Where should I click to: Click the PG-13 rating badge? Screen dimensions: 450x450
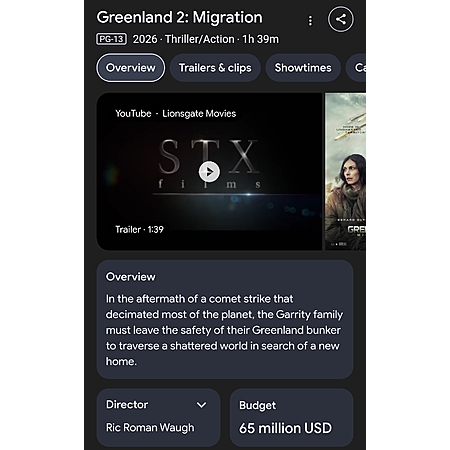[x=111, y=39]
